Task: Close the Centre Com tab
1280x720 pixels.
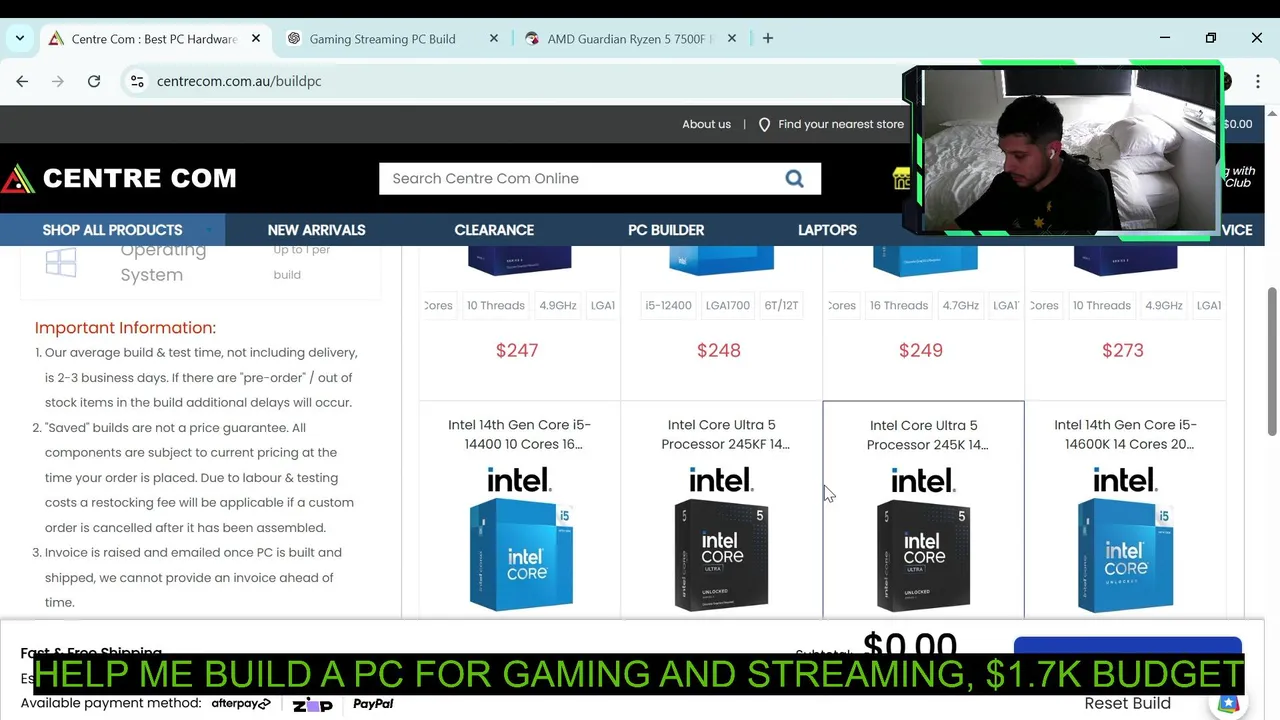Action: point(256,38)
